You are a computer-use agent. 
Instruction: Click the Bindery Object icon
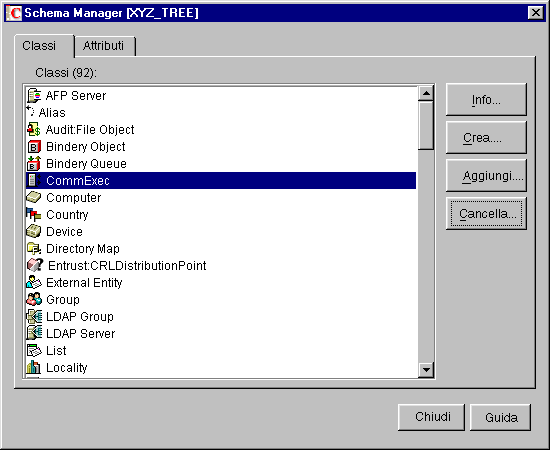tap(34, 147)
